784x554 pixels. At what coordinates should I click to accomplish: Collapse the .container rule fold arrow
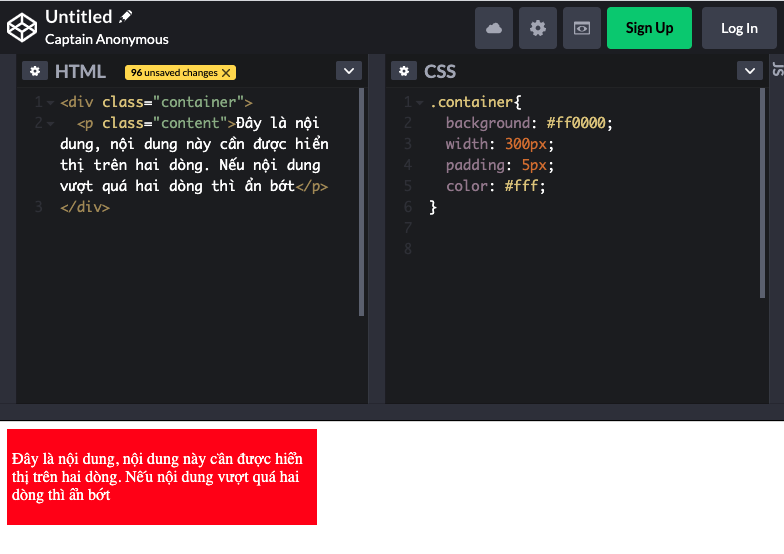[419, 103]
